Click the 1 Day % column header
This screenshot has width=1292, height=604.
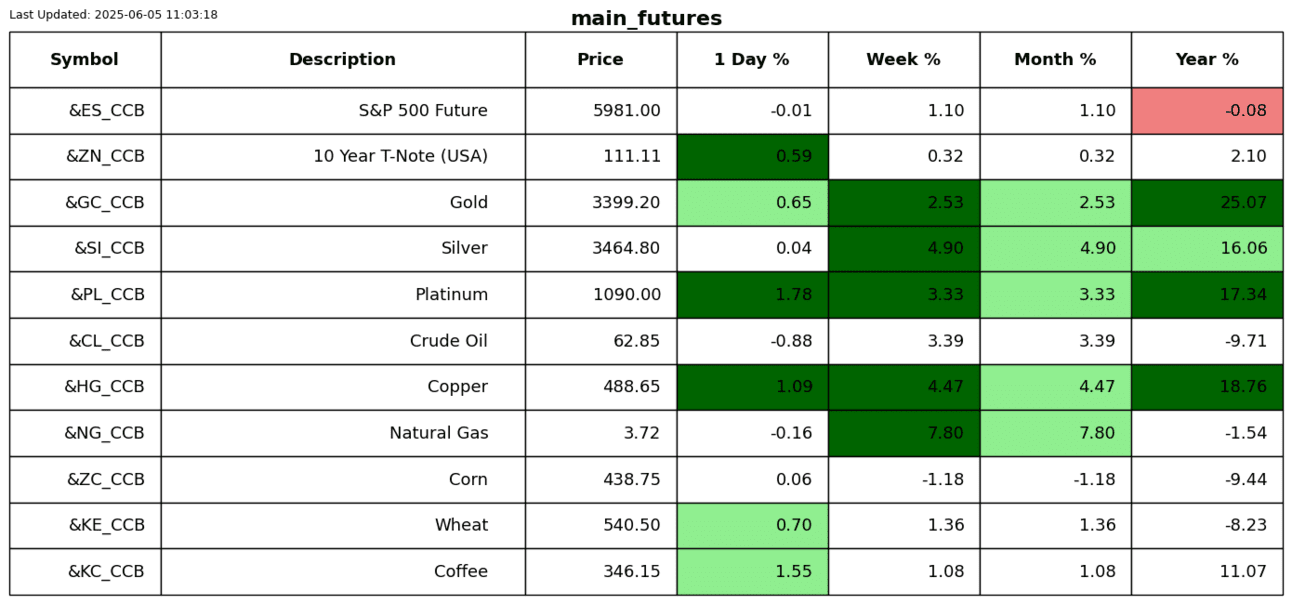click(x=752, y=60)
